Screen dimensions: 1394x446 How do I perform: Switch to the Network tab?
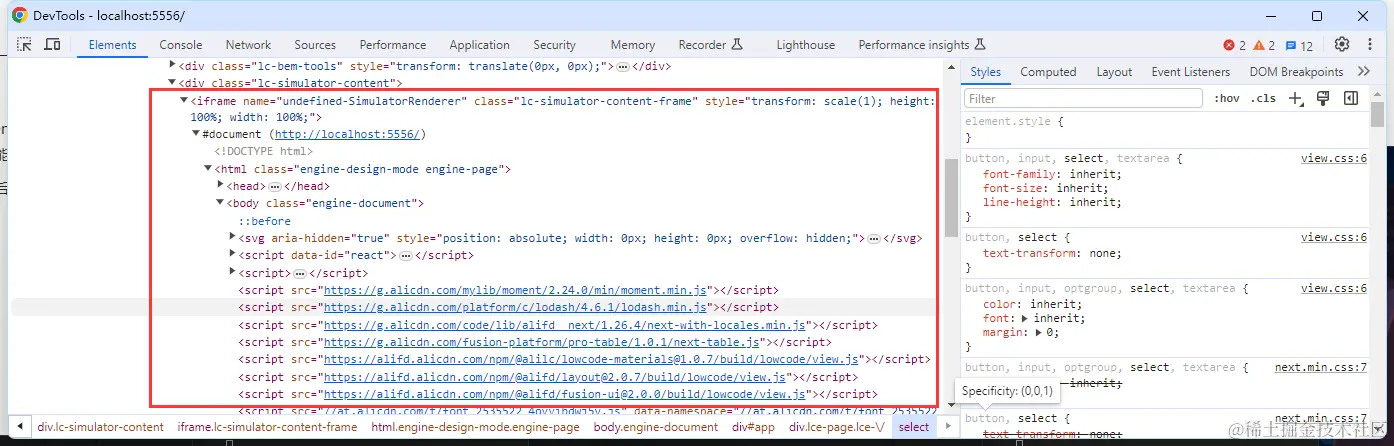(x=248, y=45)
